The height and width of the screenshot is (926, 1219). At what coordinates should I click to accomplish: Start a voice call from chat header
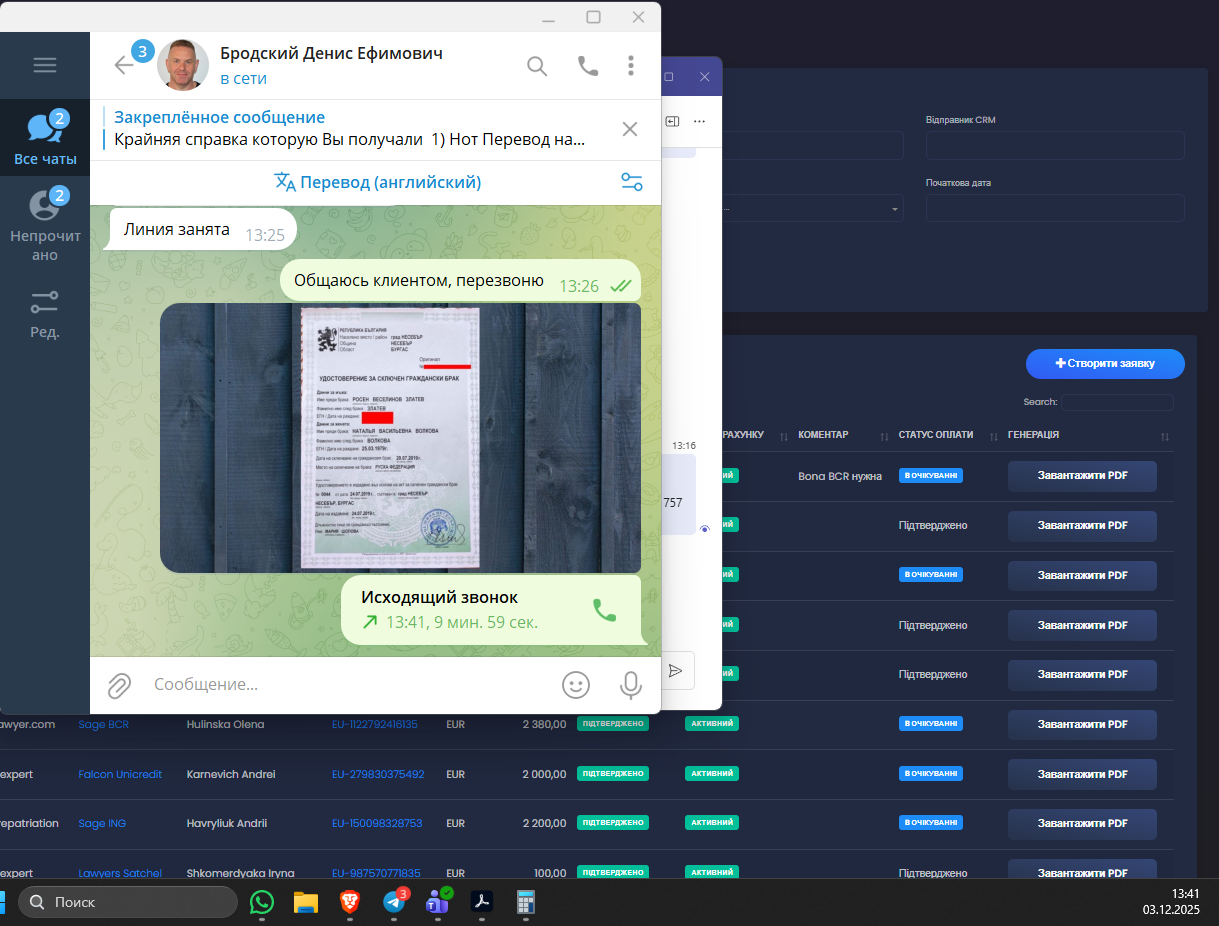[588, 66]
